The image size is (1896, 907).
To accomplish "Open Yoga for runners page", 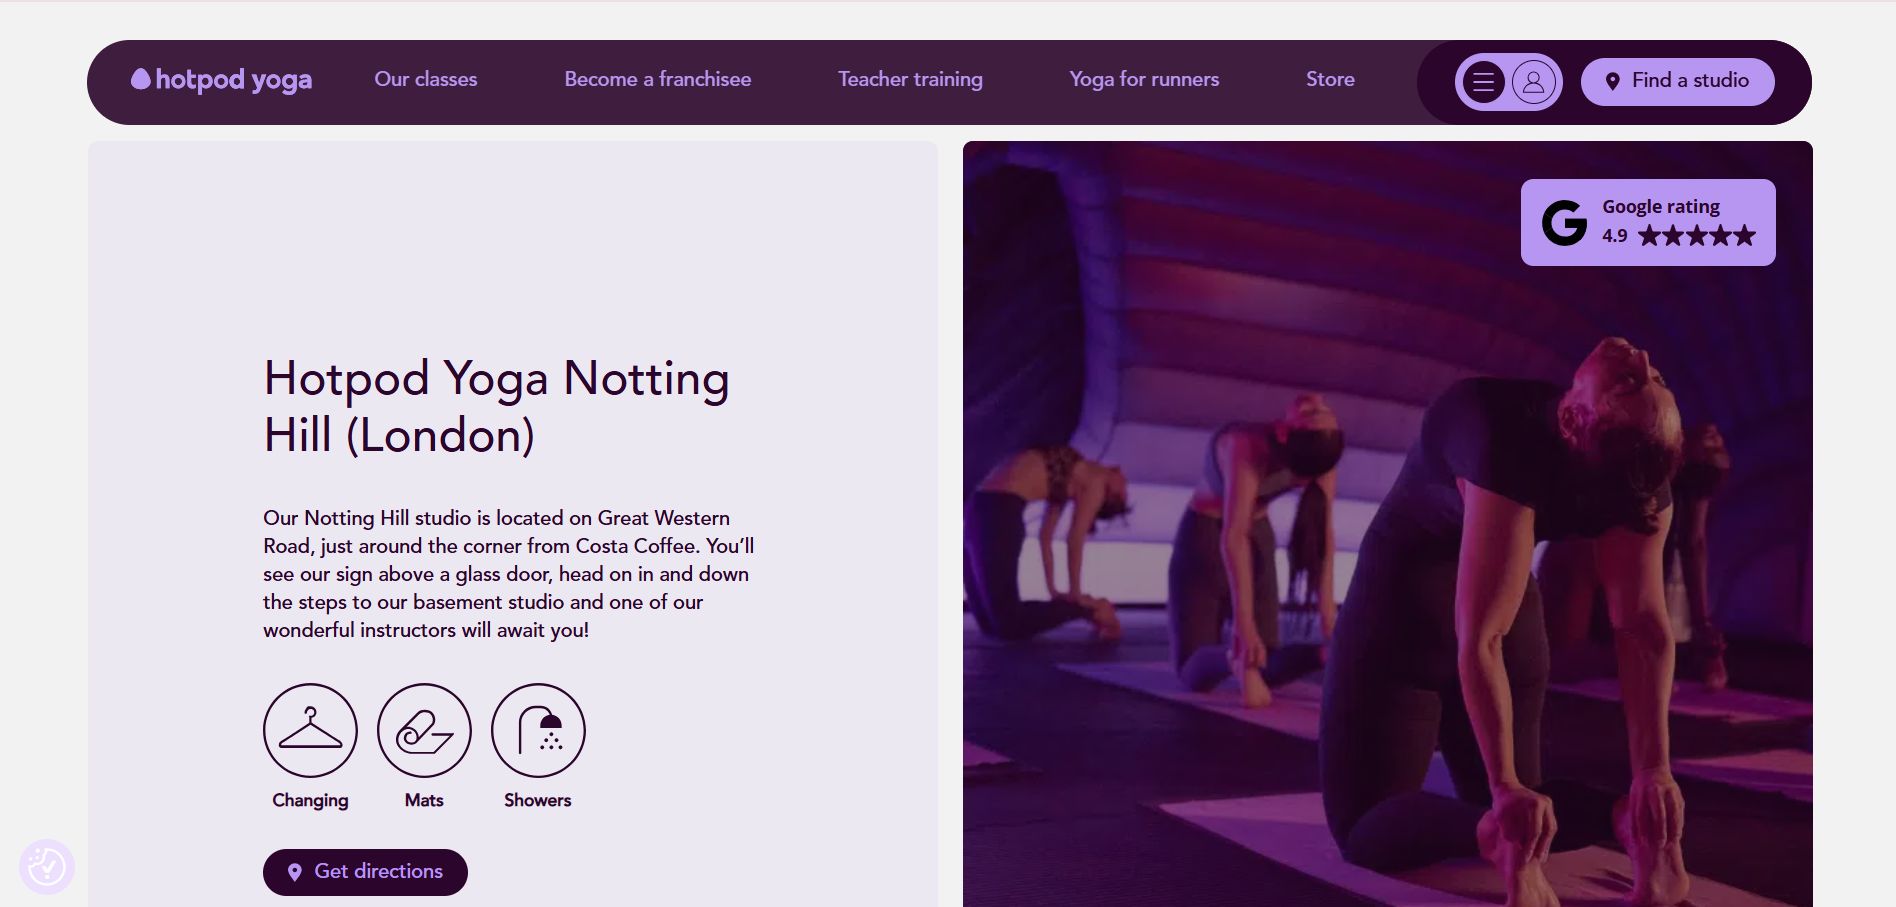I will coord(1144,79).
